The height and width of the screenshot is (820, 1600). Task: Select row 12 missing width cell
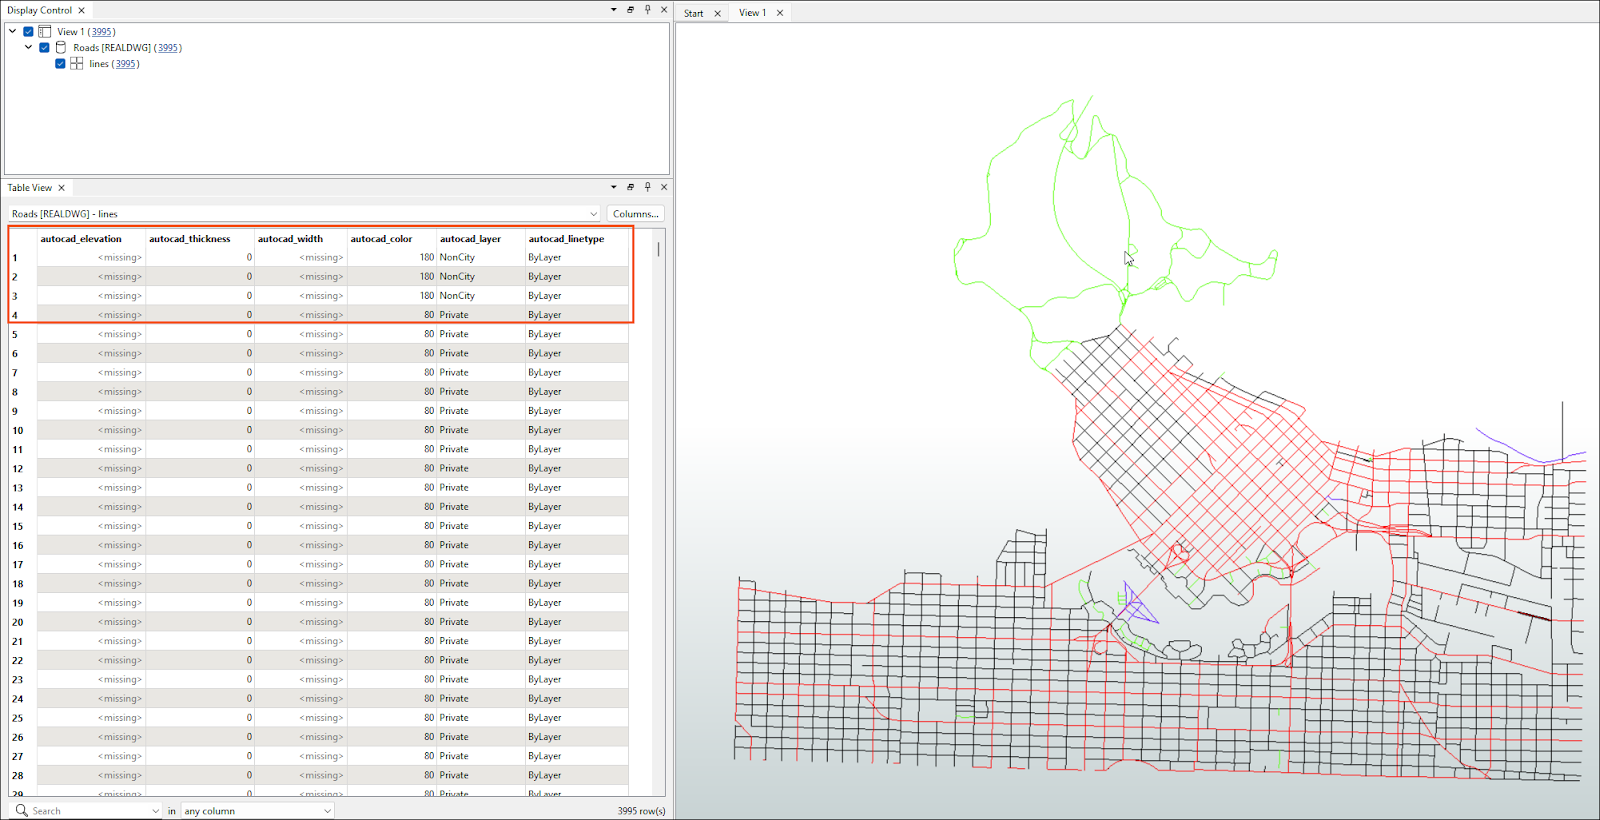301,469
